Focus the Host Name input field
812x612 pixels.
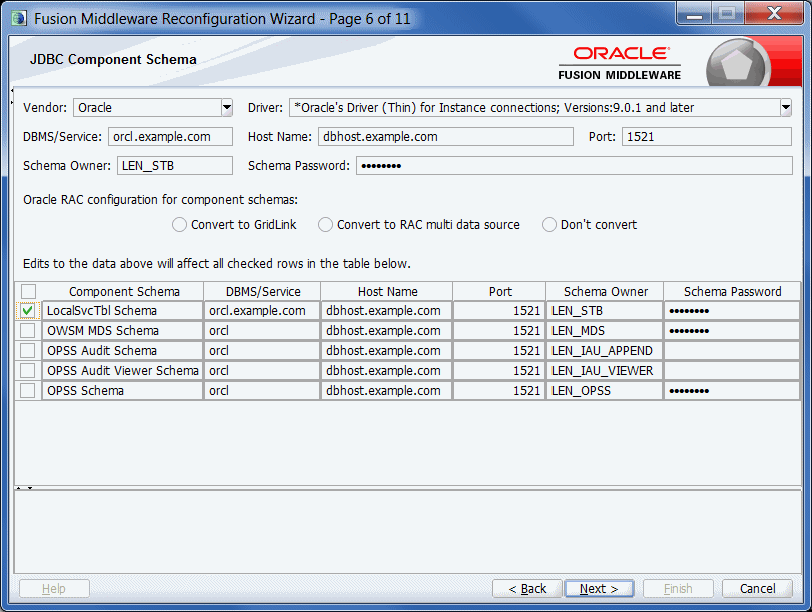pos(445,137)
